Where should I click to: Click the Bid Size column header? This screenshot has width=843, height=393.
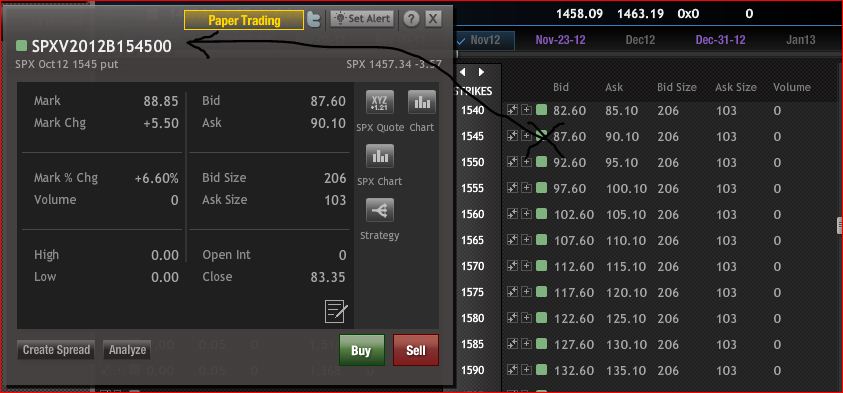(676, 87)
